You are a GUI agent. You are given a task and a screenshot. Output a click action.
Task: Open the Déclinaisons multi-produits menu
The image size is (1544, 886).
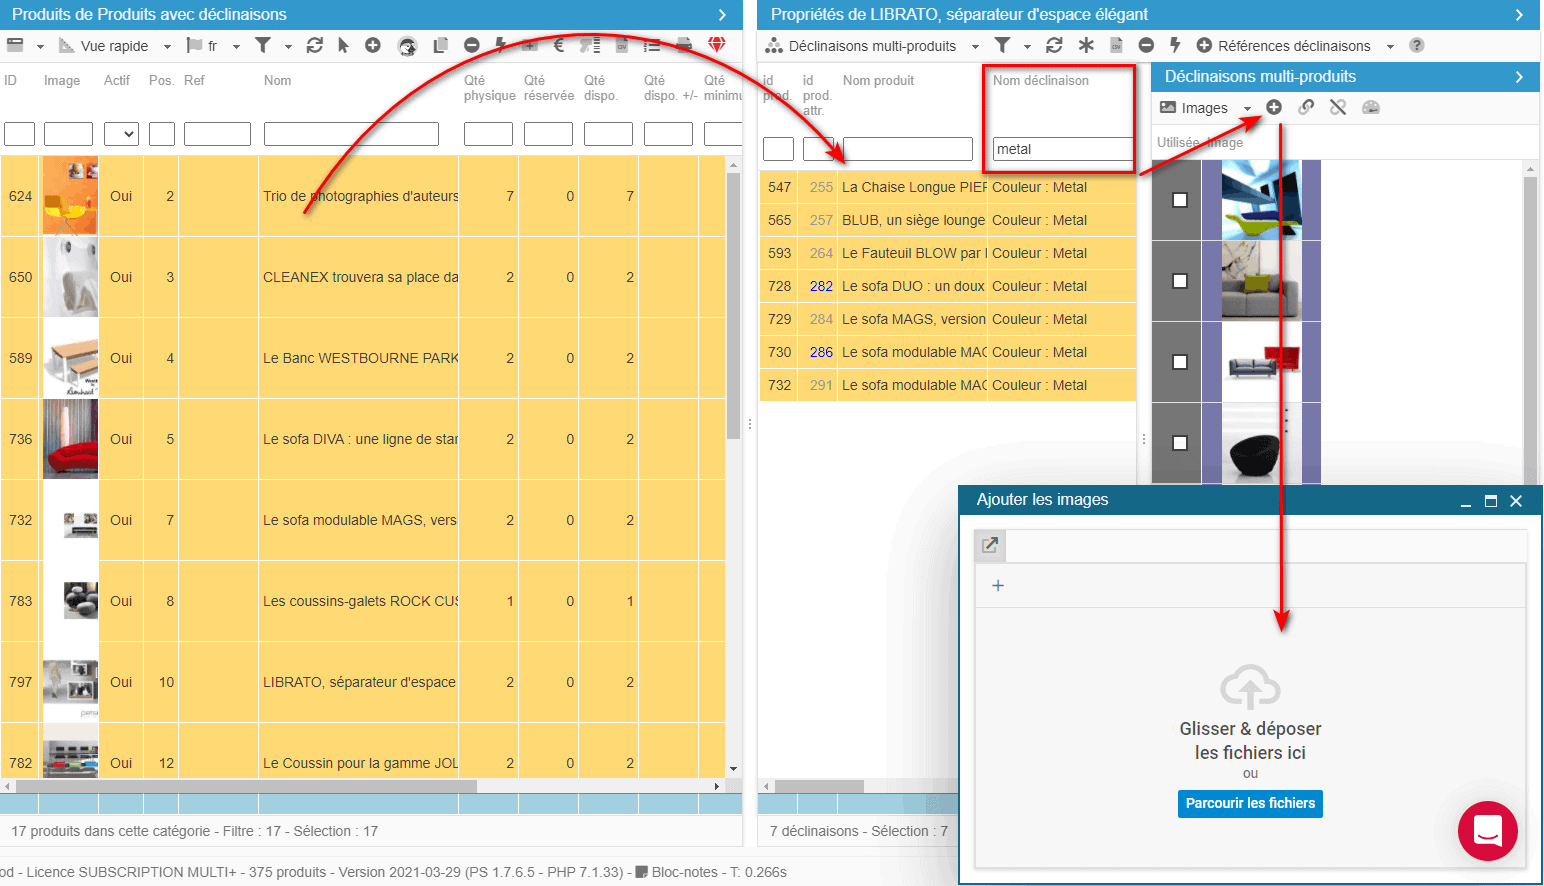click(x=872, y=46)
